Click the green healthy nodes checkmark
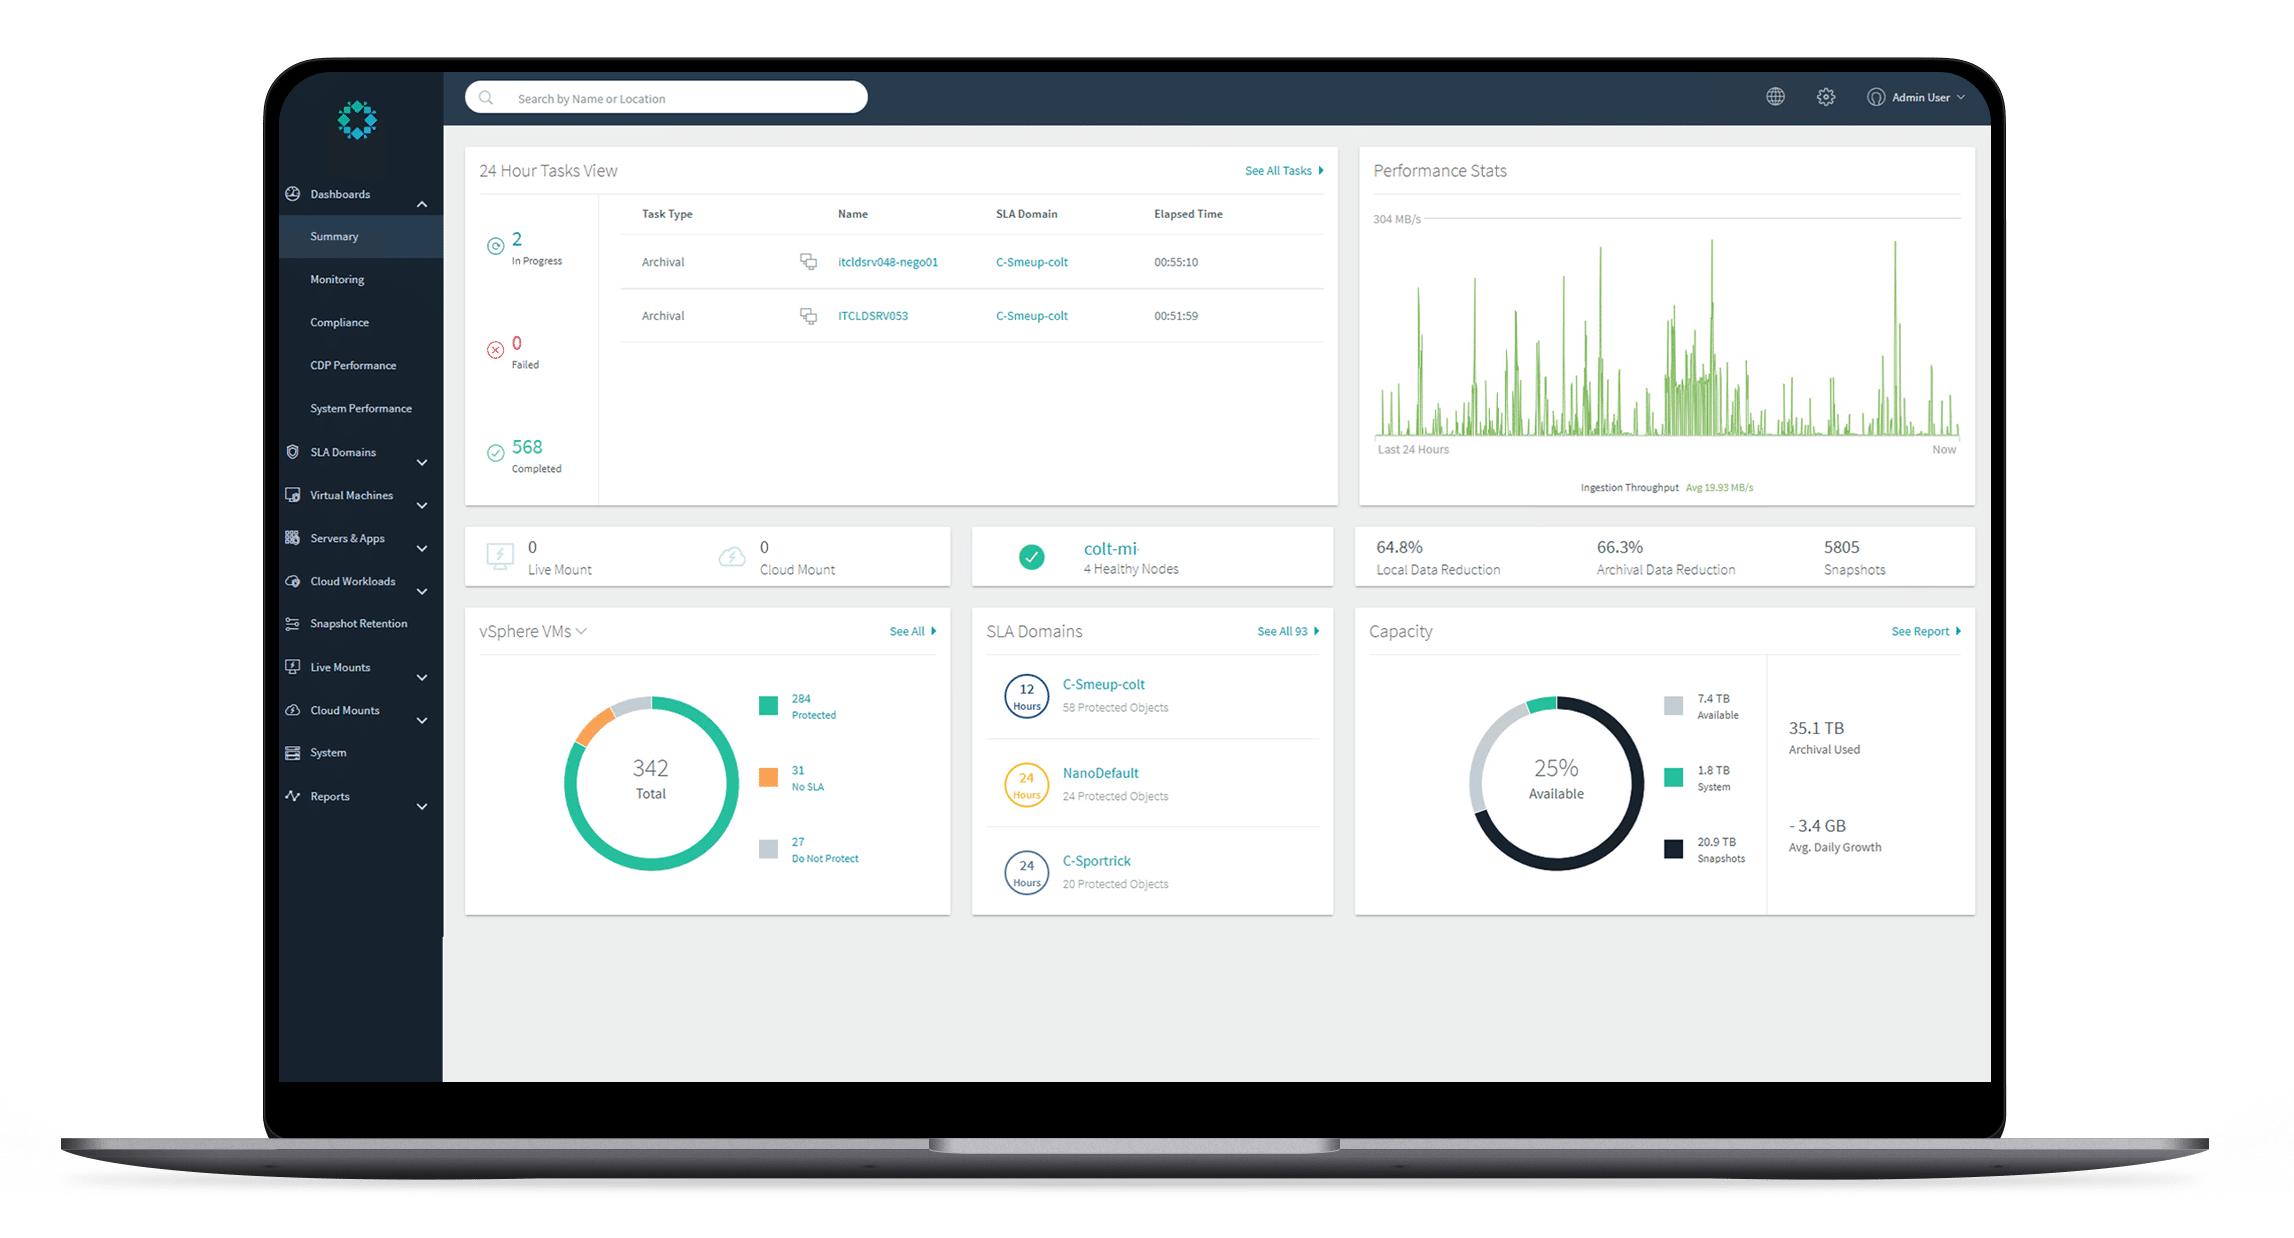 1031,557
